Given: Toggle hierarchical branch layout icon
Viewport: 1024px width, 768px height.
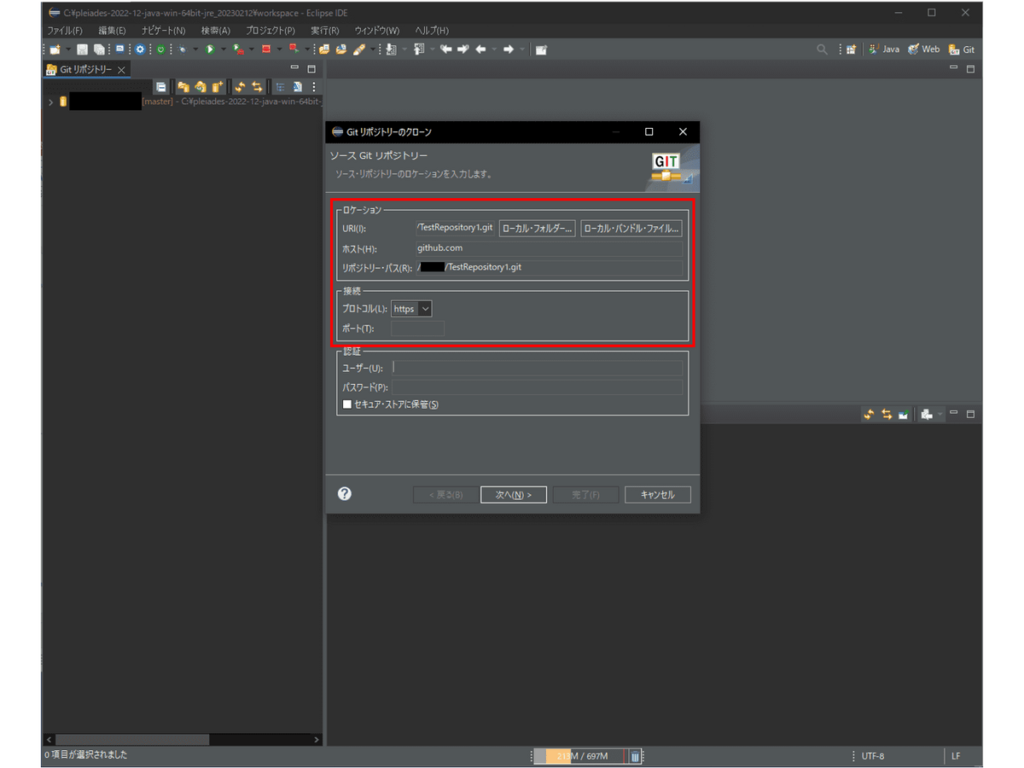Looking at the screenshot, I should pyautogui.click(x=280, y=87).
